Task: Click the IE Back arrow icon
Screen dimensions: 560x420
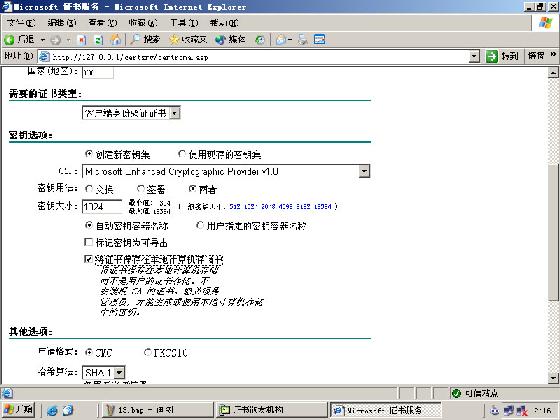Action: coord(9,40)
